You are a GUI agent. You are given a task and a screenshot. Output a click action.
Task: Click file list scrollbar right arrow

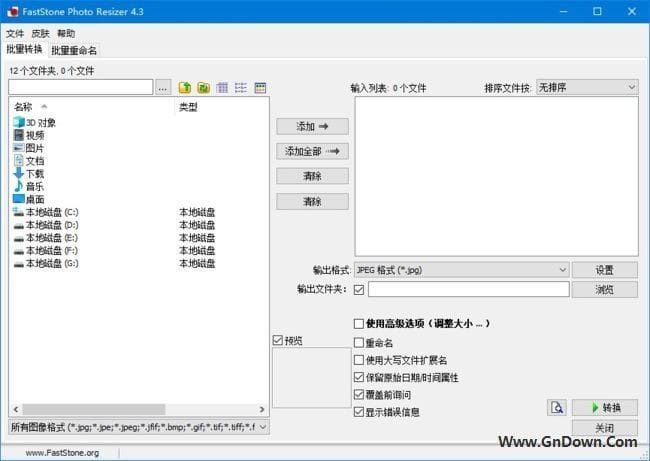[262, 410]
